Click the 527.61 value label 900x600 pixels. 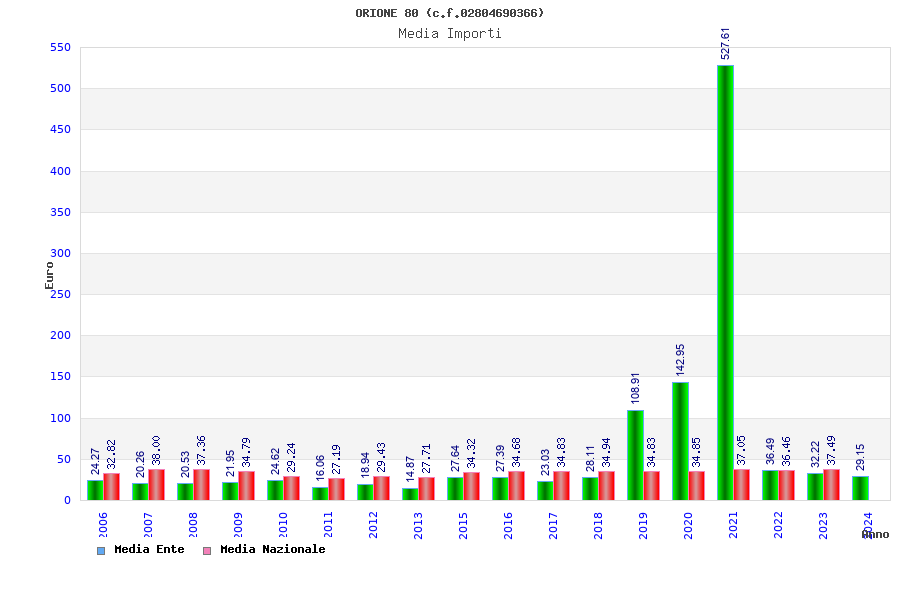726,44
